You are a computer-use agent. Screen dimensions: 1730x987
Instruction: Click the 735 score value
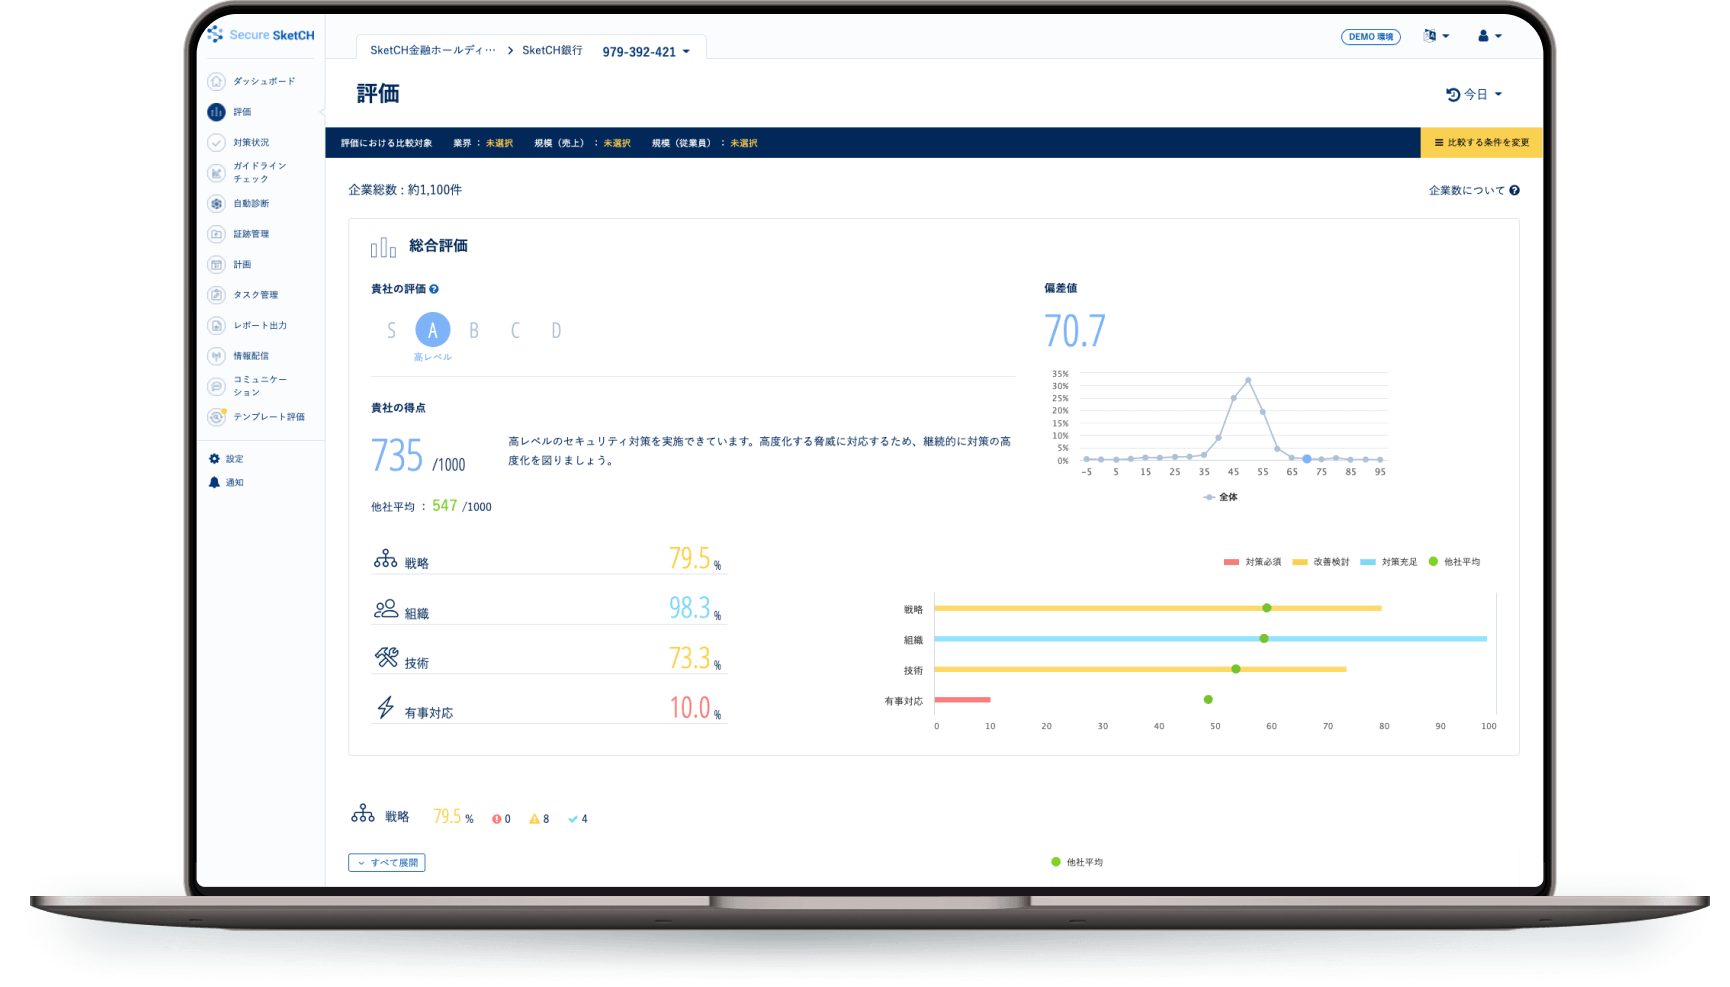(397, 456)
